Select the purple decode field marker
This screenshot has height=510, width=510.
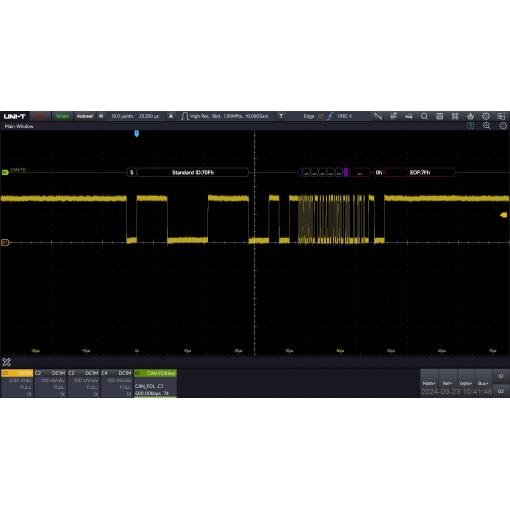346,172
